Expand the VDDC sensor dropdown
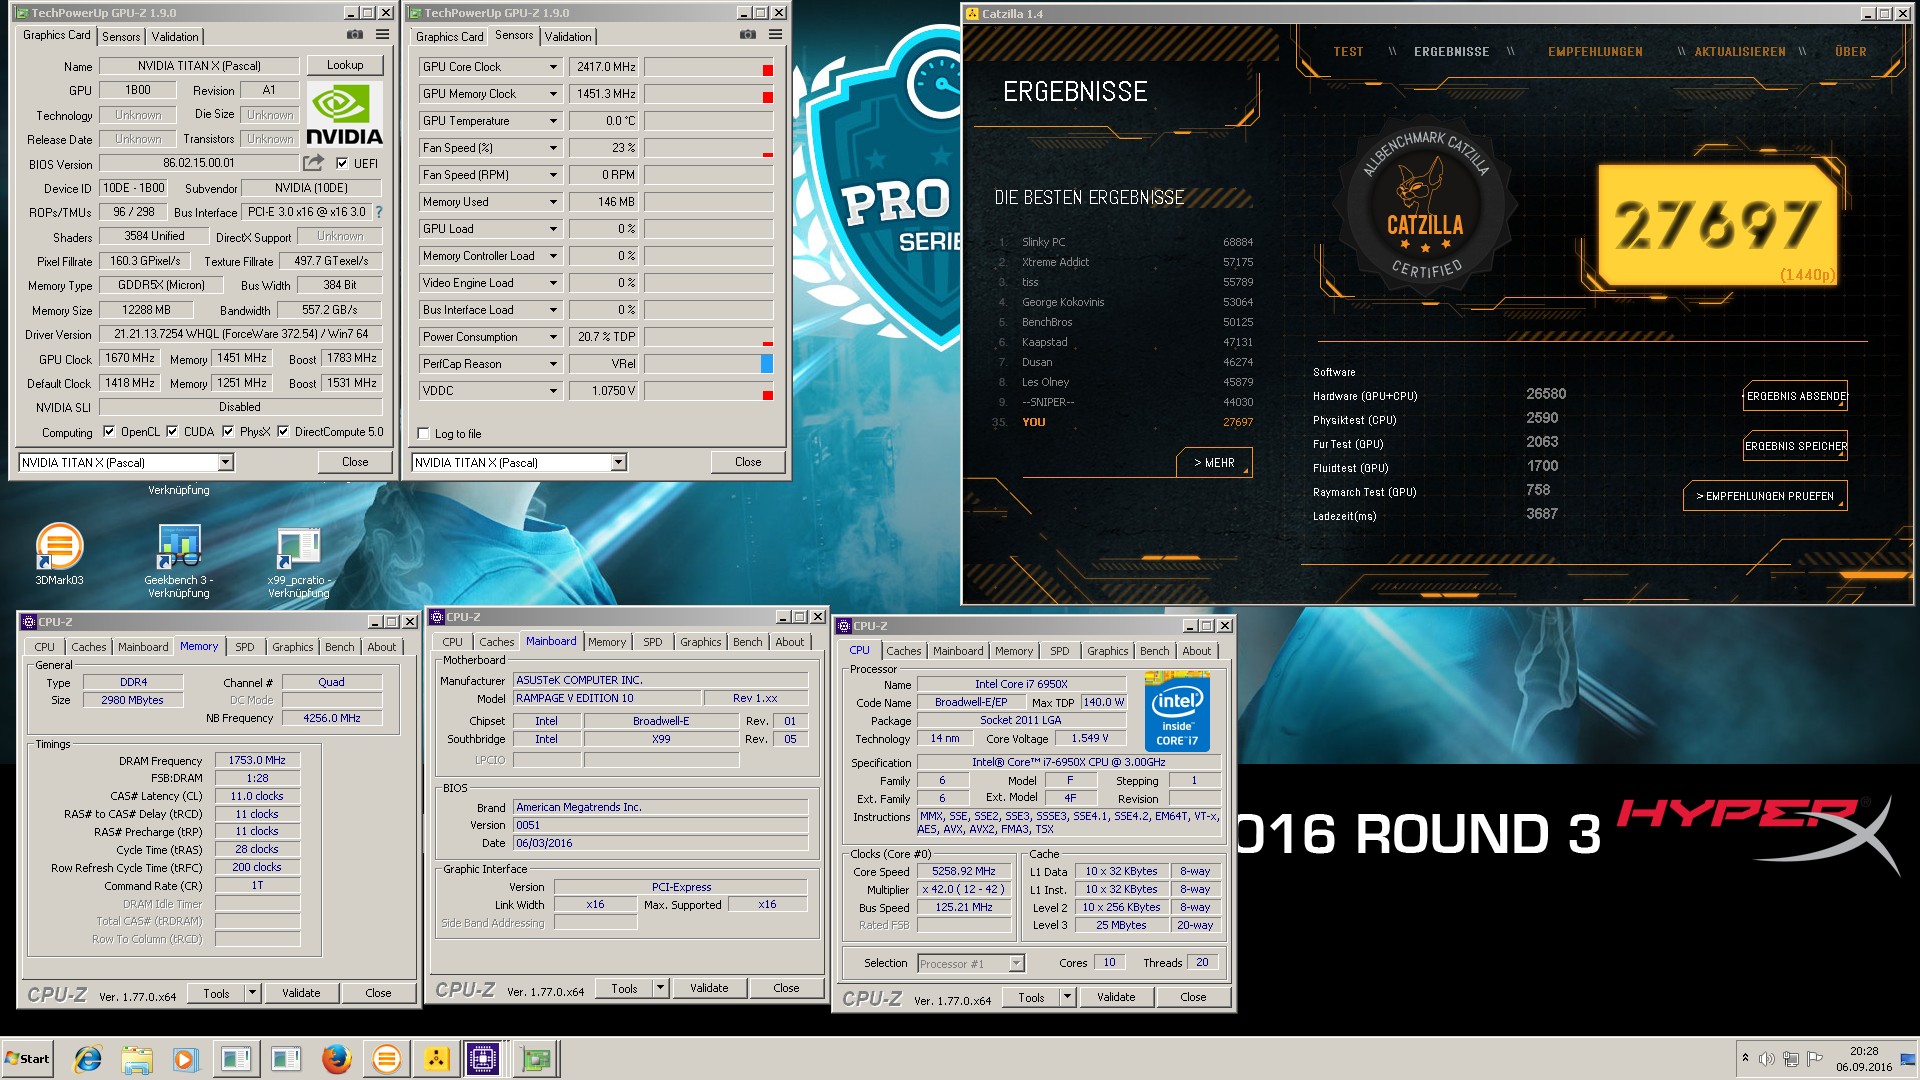 553,391
